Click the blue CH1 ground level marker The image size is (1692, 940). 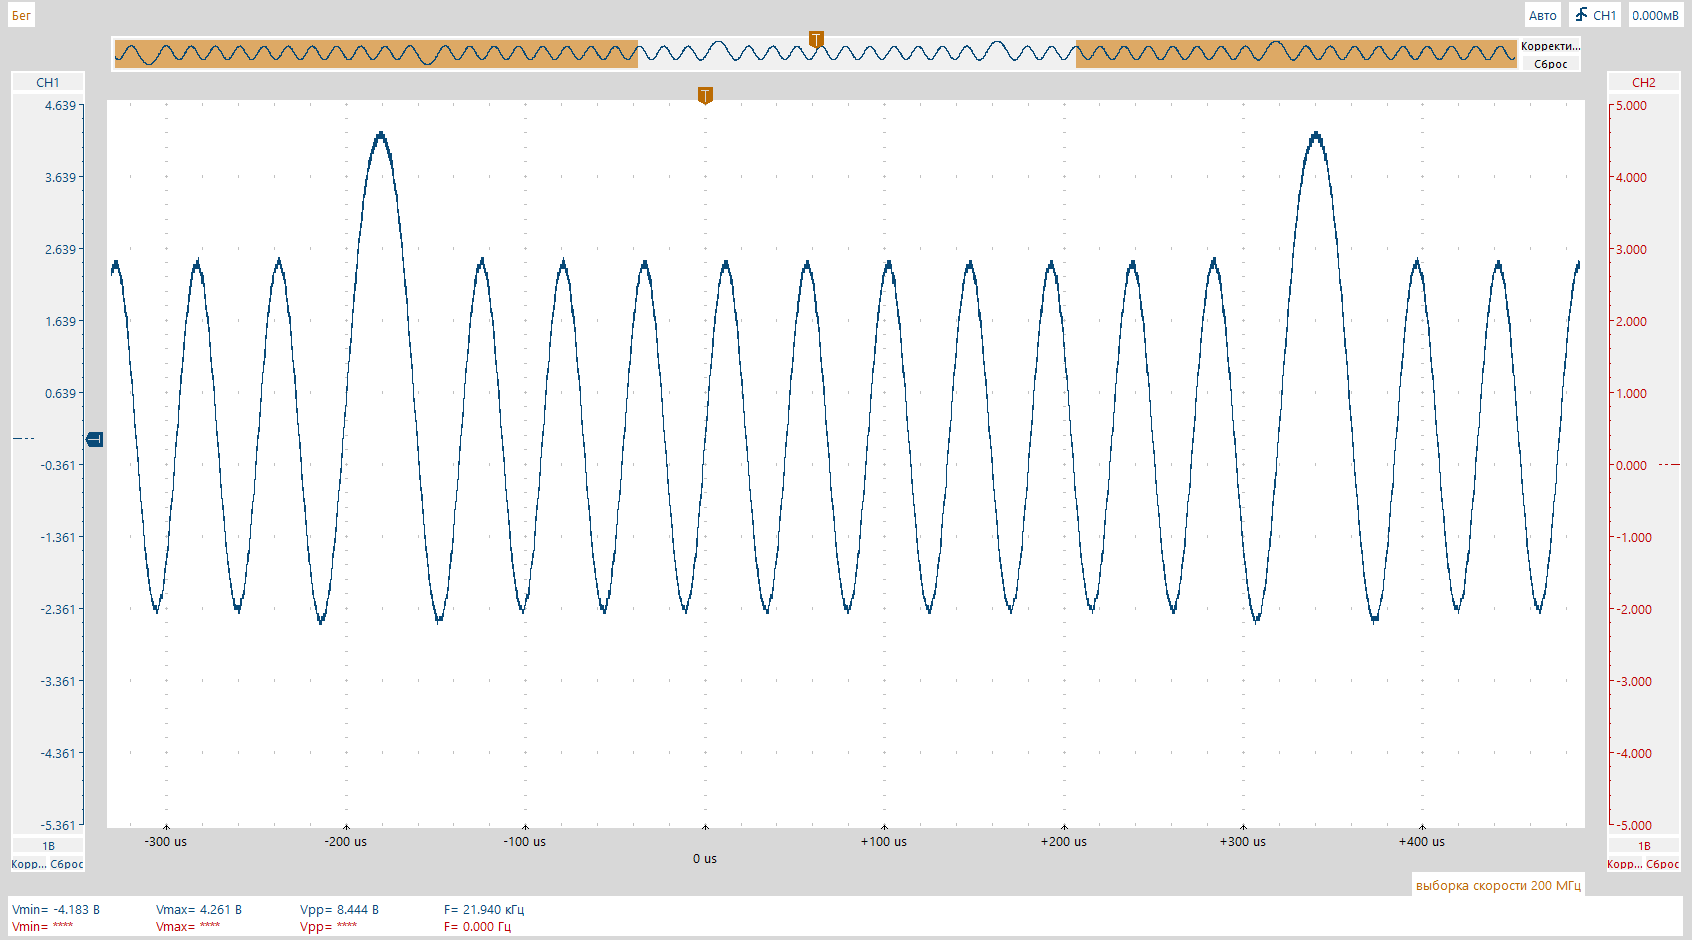(x=95, y=439)
